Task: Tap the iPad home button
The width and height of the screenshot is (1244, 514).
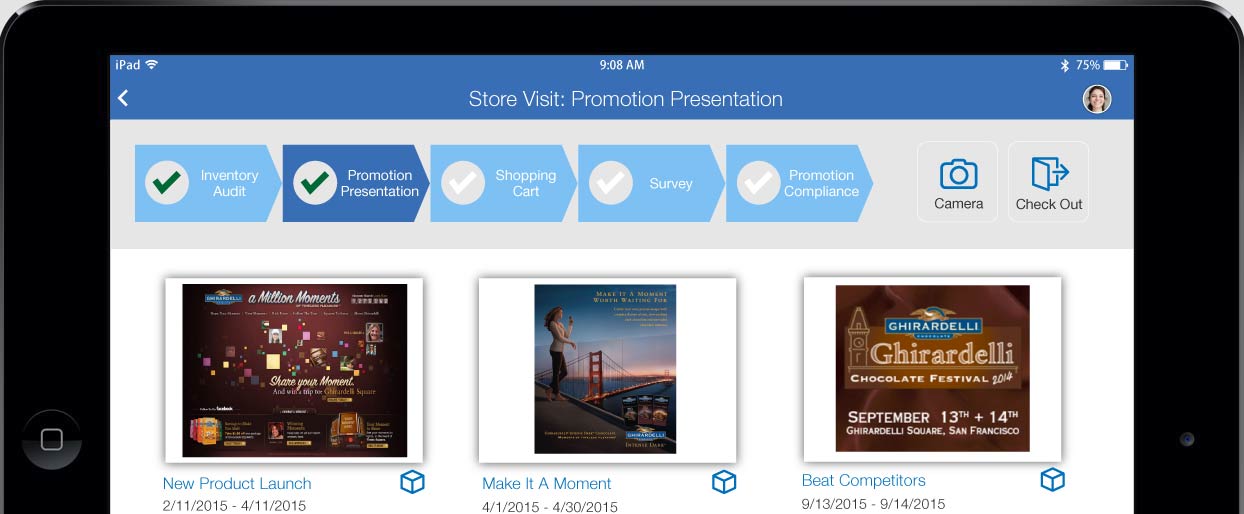Action: pos(51,440)
